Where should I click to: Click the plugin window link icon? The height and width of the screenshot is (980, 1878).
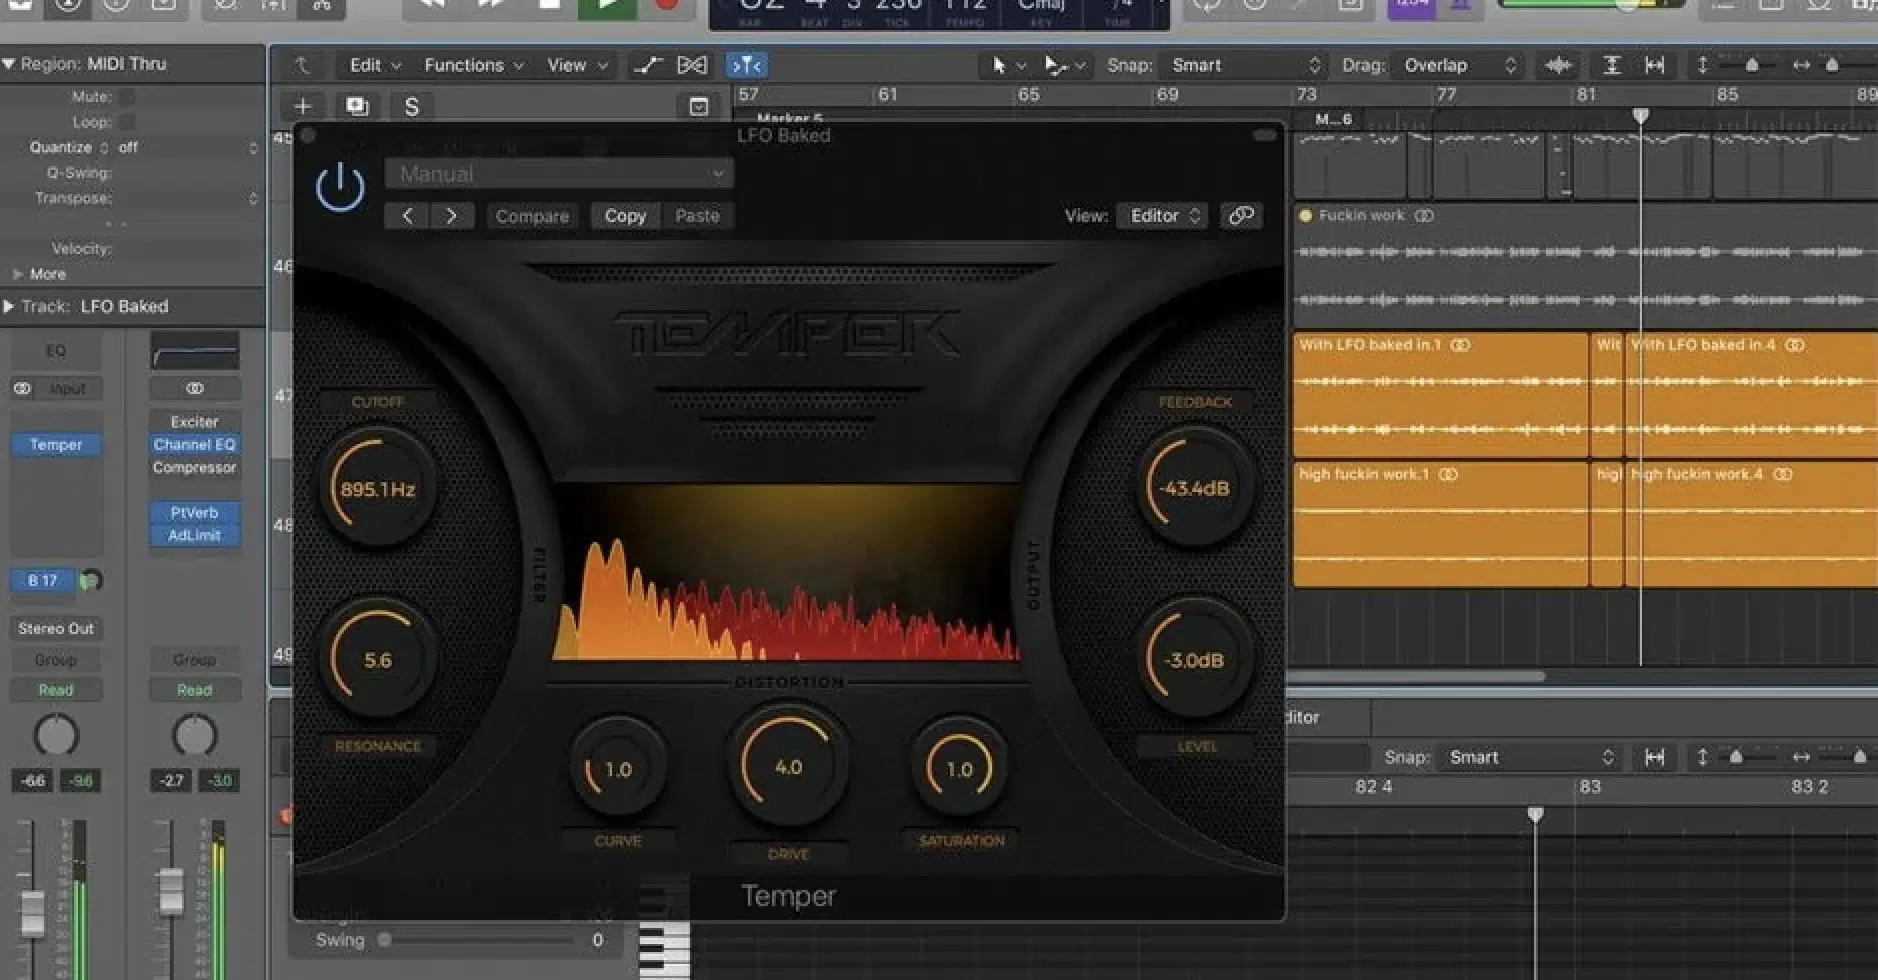pos(1241,216)
